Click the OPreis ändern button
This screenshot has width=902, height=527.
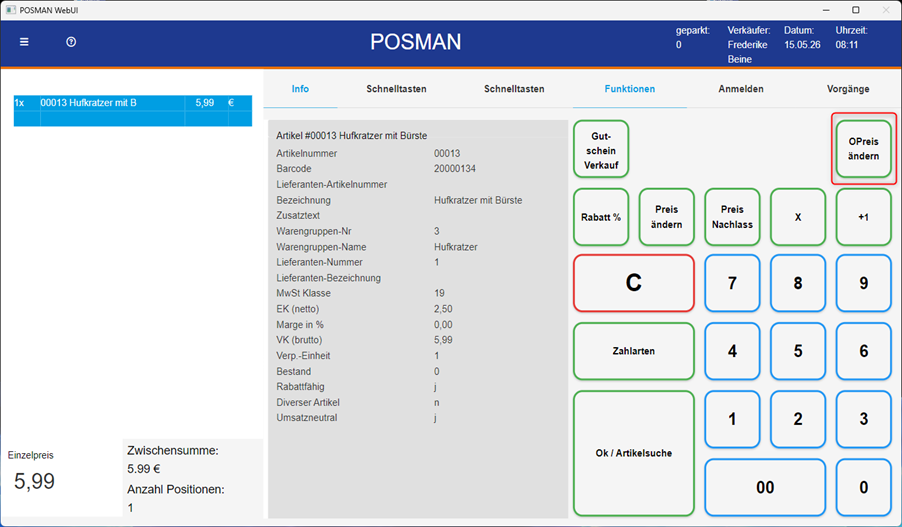click(863, 149)
